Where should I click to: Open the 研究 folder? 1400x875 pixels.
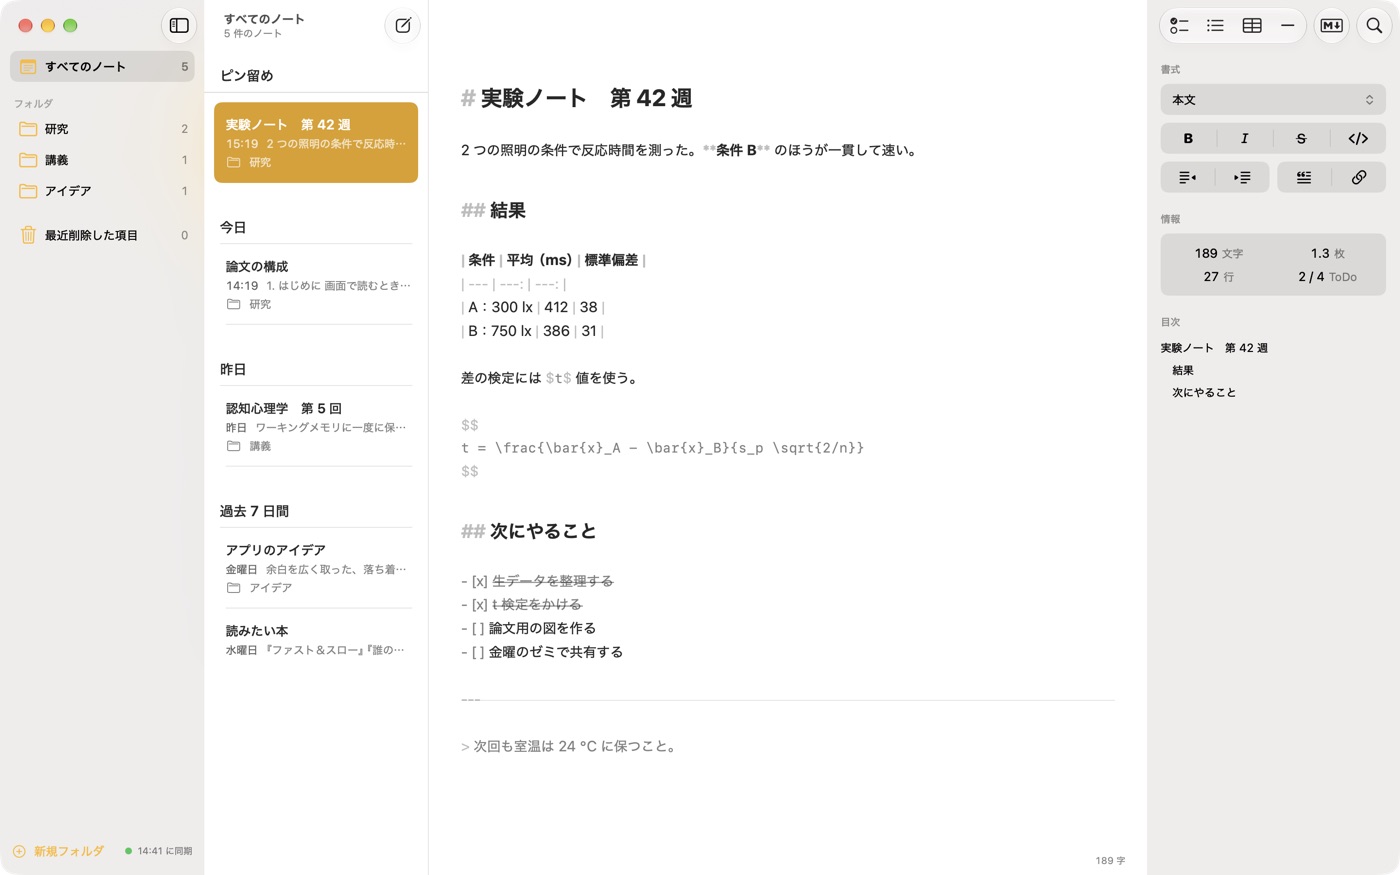click(x=102, y=129)
